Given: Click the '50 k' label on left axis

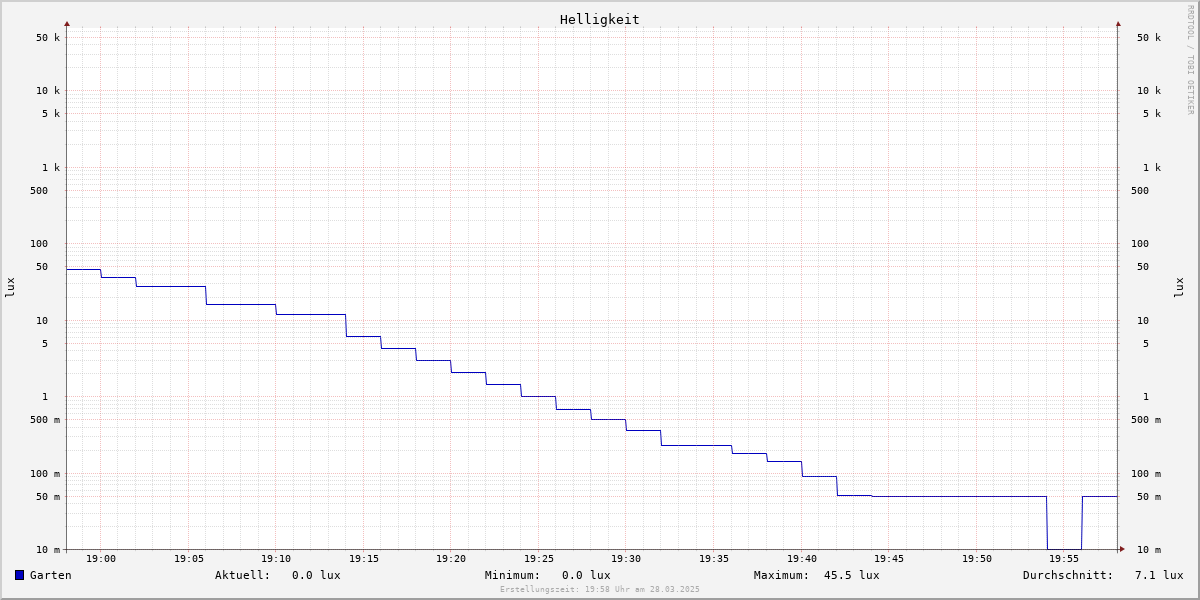Looking at the screenshot, I should click(x=48, y=38).
